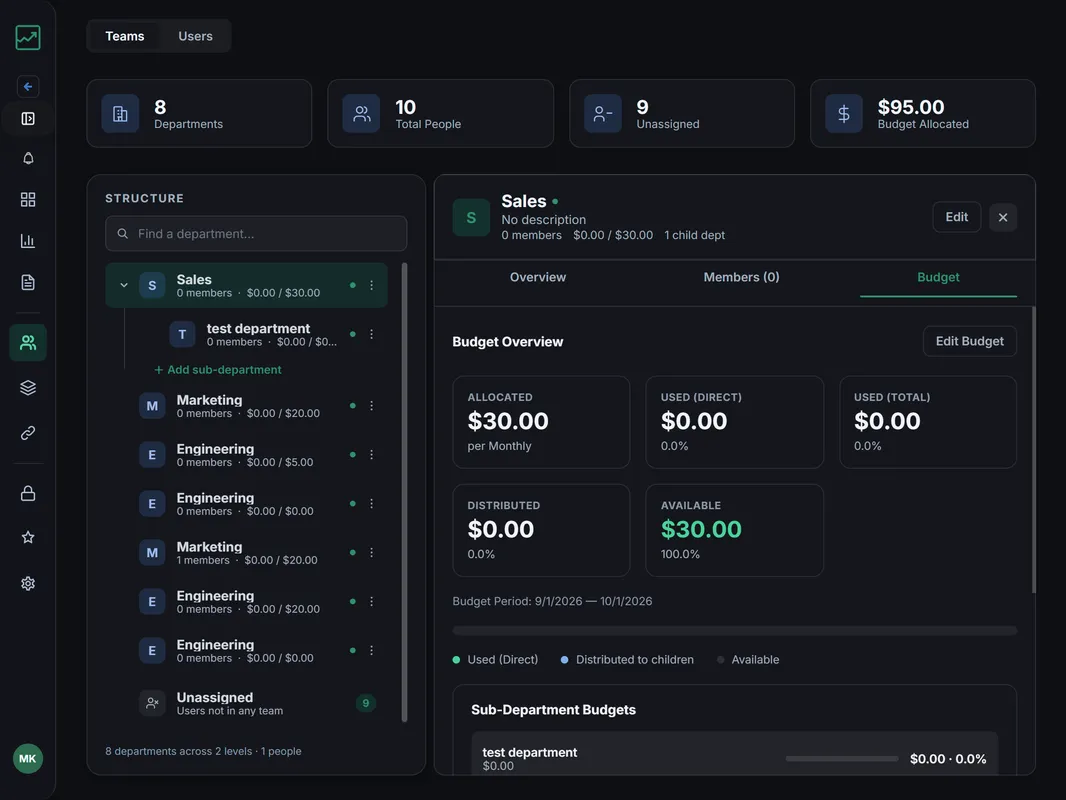Open the document reports icon

pos(28,282)
